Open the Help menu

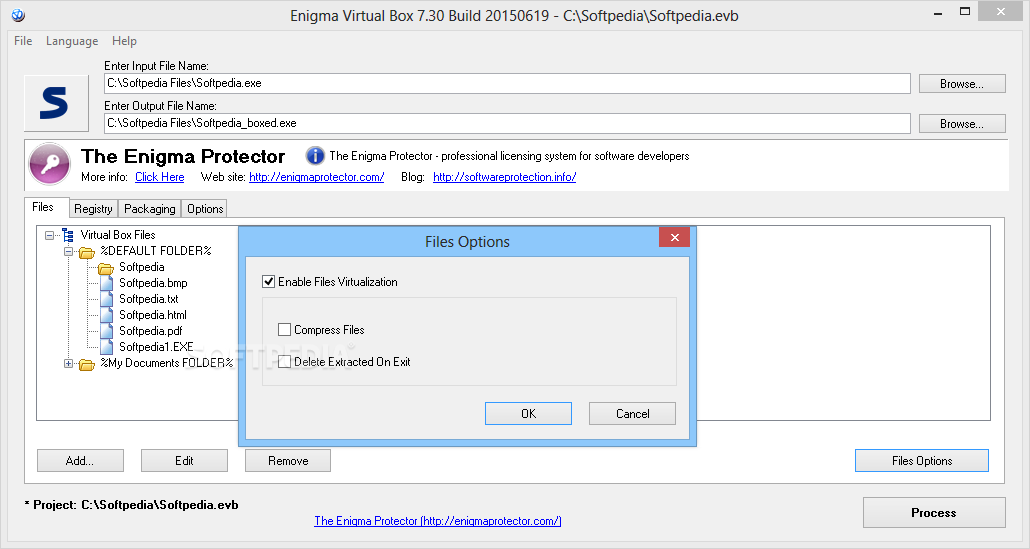[124, 41]
